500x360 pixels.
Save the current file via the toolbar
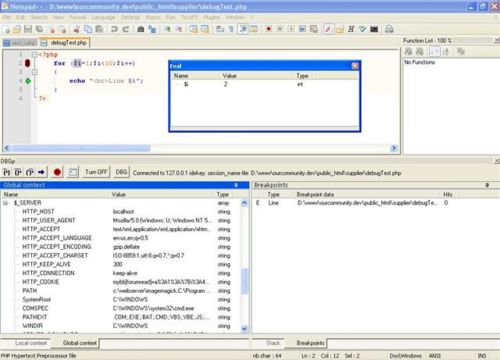pos(28,29)
